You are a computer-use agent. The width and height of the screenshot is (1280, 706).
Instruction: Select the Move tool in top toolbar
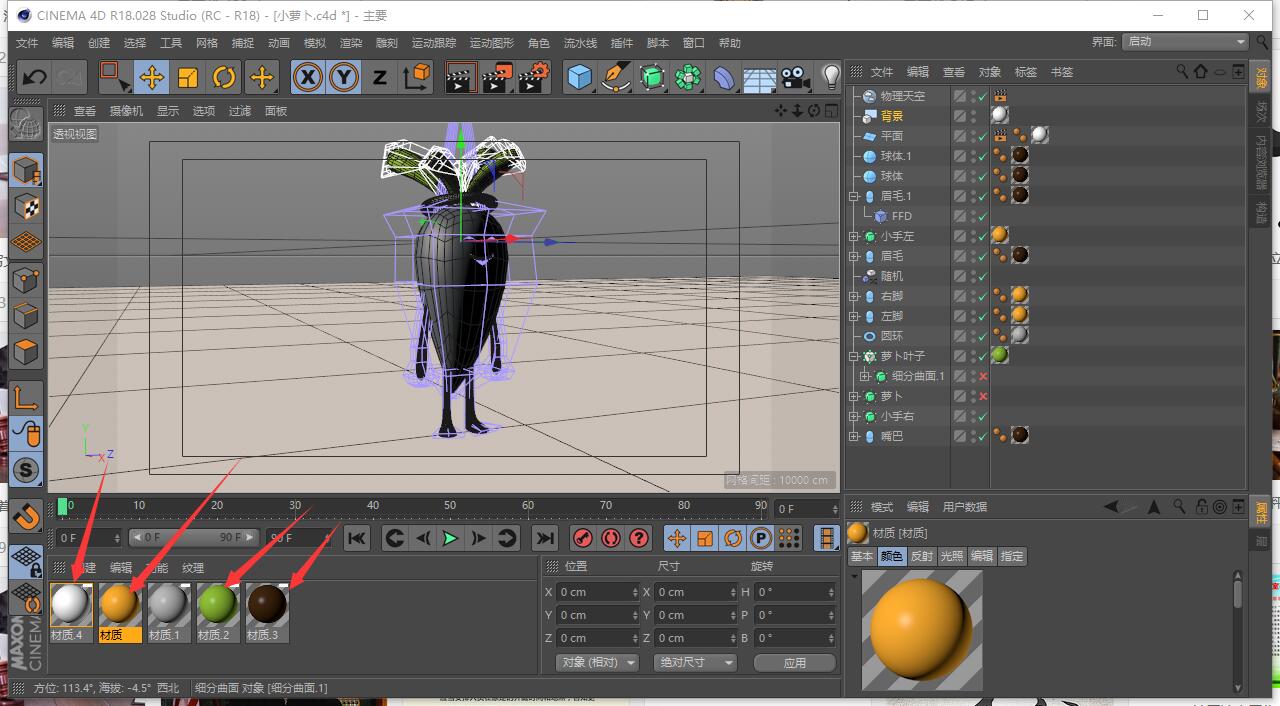pyautogui.click(x=152, y=77)
